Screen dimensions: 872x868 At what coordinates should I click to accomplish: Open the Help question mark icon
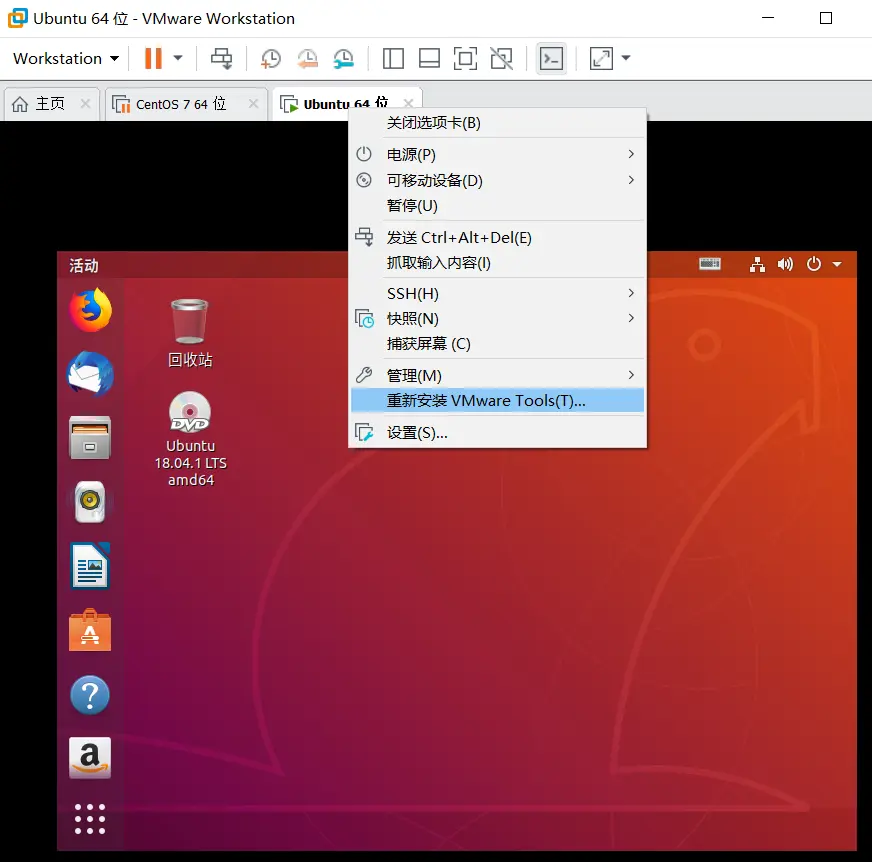[x=90, y=695]
